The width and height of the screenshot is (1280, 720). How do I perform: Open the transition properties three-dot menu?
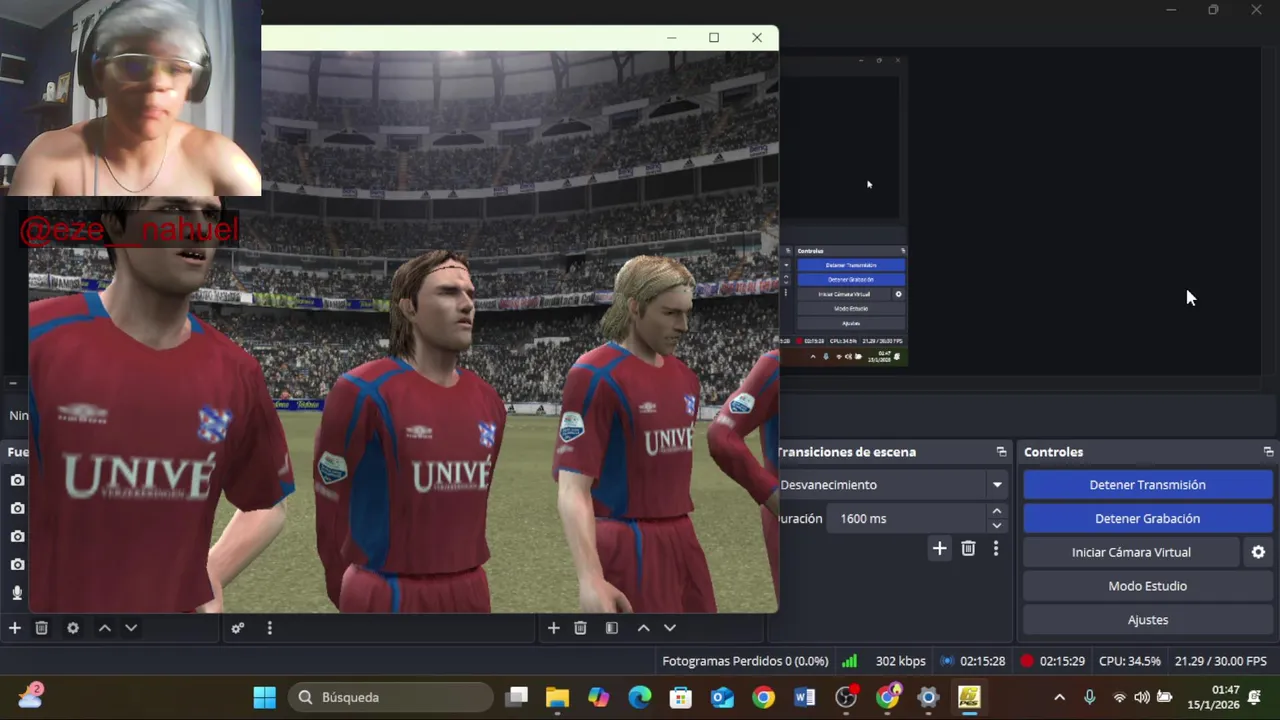point(995,548)
